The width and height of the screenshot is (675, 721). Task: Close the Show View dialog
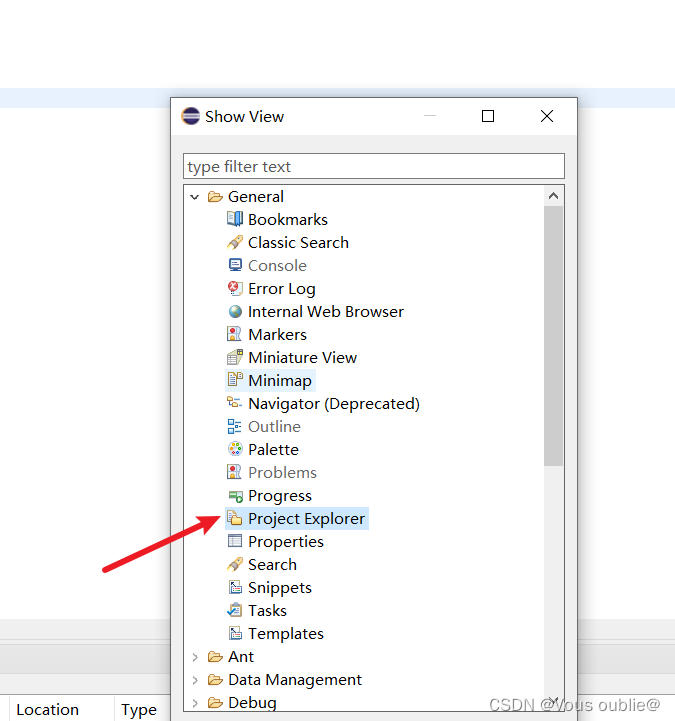click(547, 116)
